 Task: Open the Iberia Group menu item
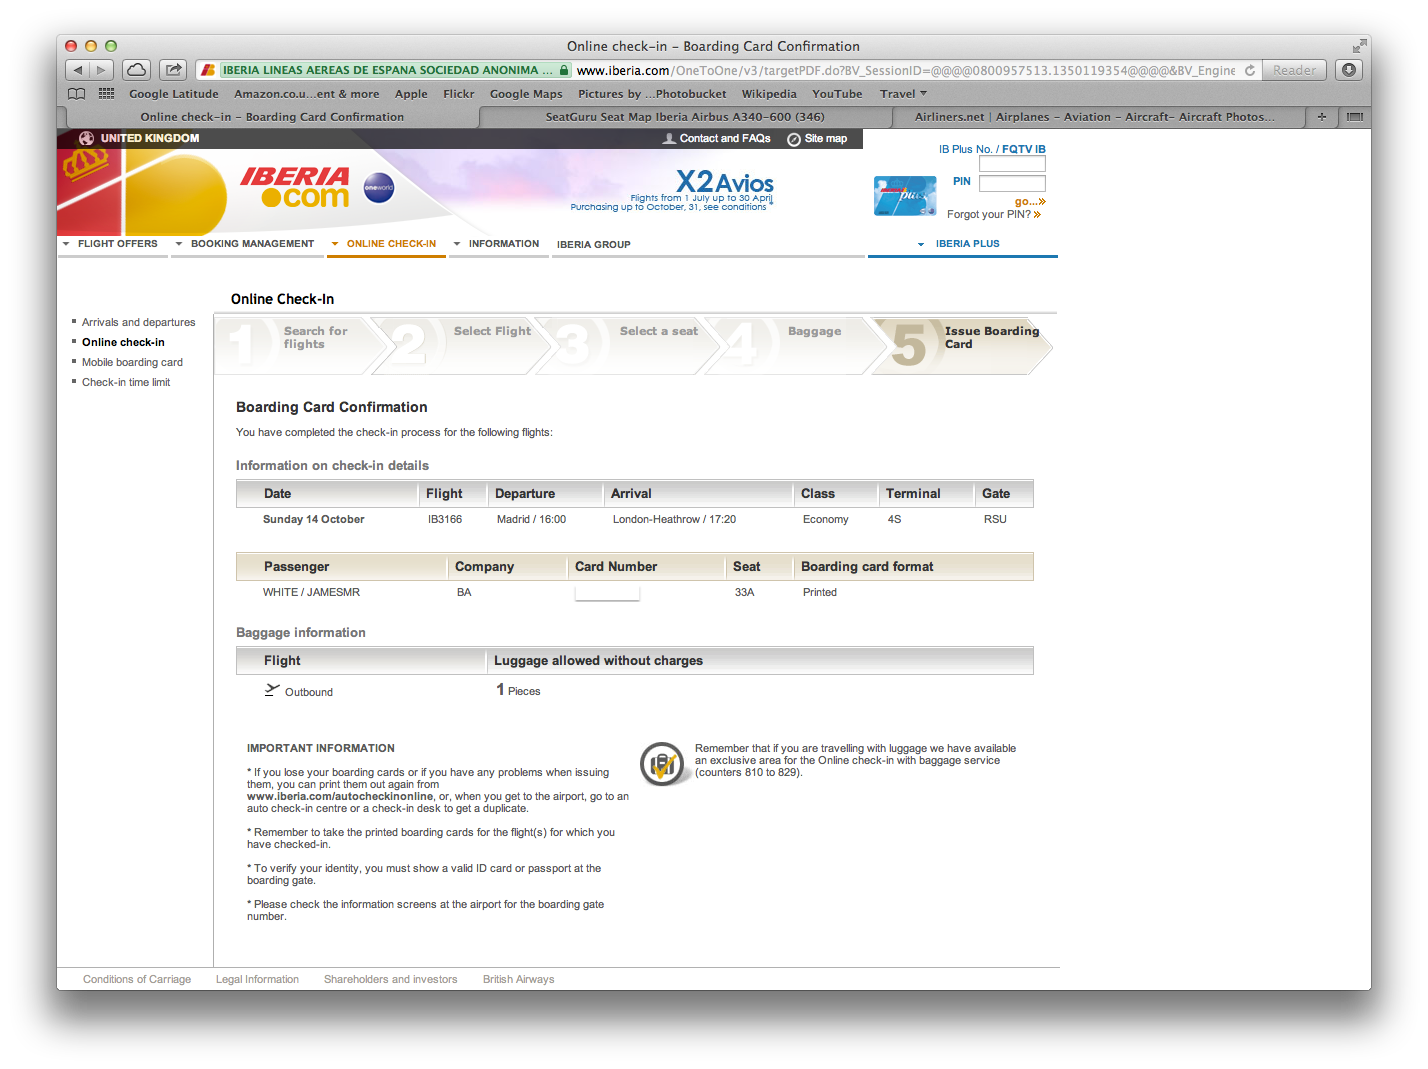[593, 245]
